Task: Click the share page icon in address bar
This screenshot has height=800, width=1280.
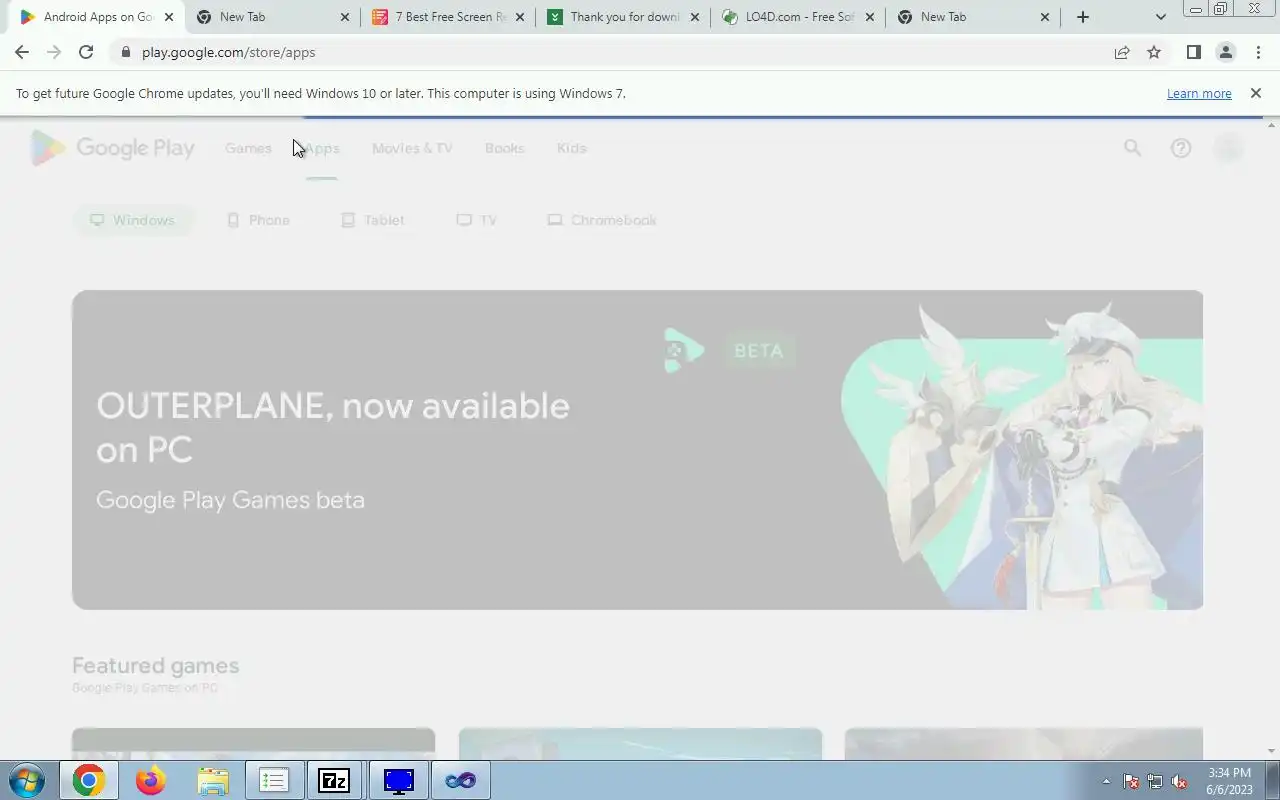Action: [x=1122, y=52]
